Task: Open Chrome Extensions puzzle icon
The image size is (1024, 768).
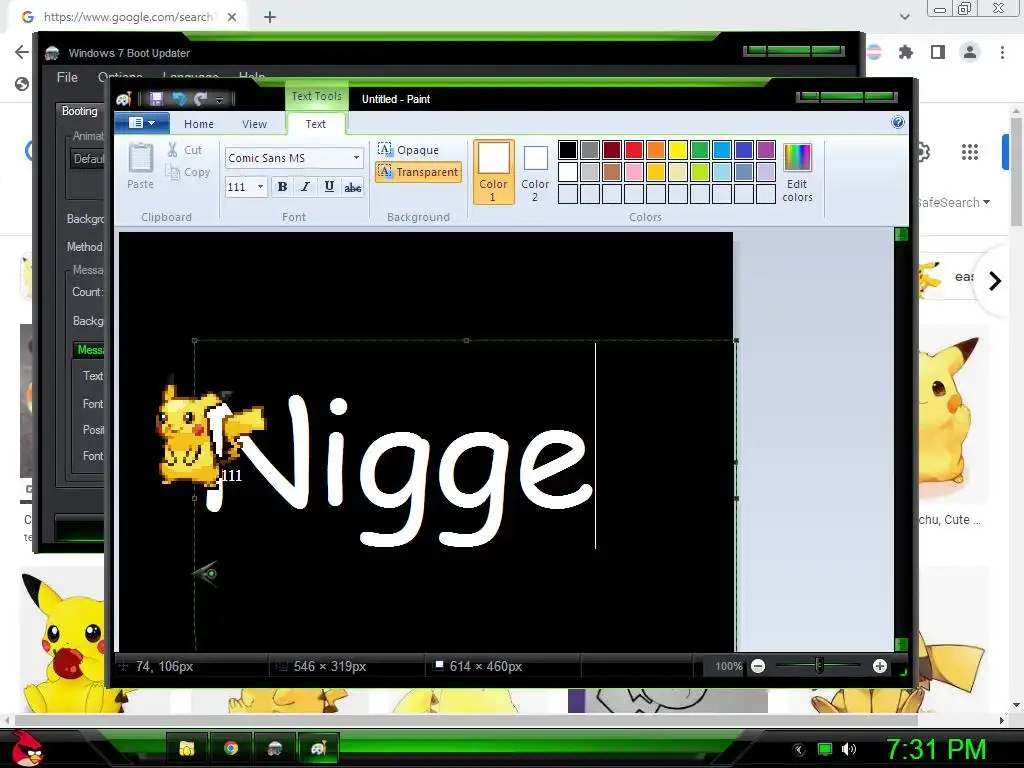Action: click(906, 52)
